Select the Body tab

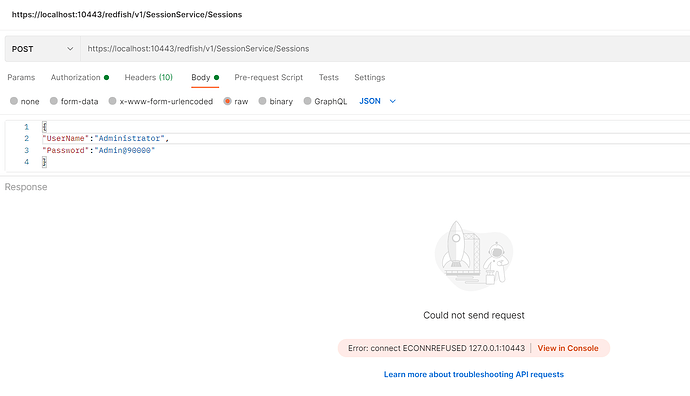tap(205, 77)
